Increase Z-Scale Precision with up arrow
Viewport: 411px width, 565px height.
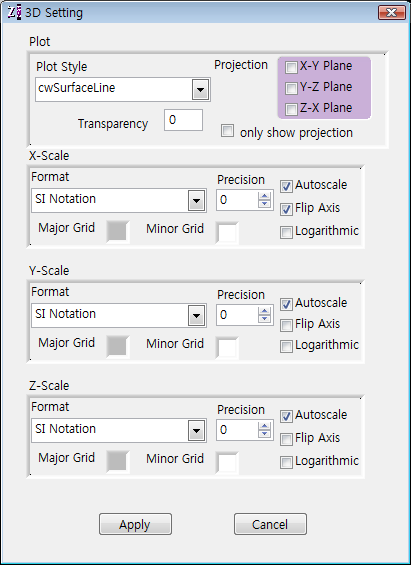click(264, 426)
